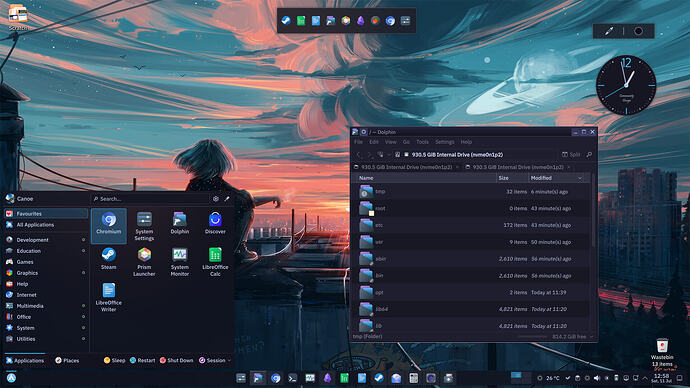The image size is (690, 388).
Task: Open the Scratch desktop icon
Action: pos(18,18)
